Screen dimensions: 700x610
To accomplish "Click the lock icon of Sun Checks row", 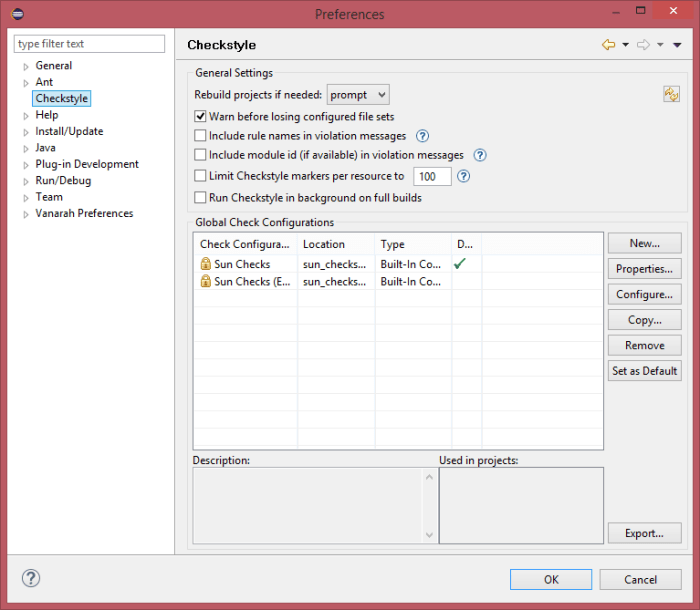I will (205, 264).
